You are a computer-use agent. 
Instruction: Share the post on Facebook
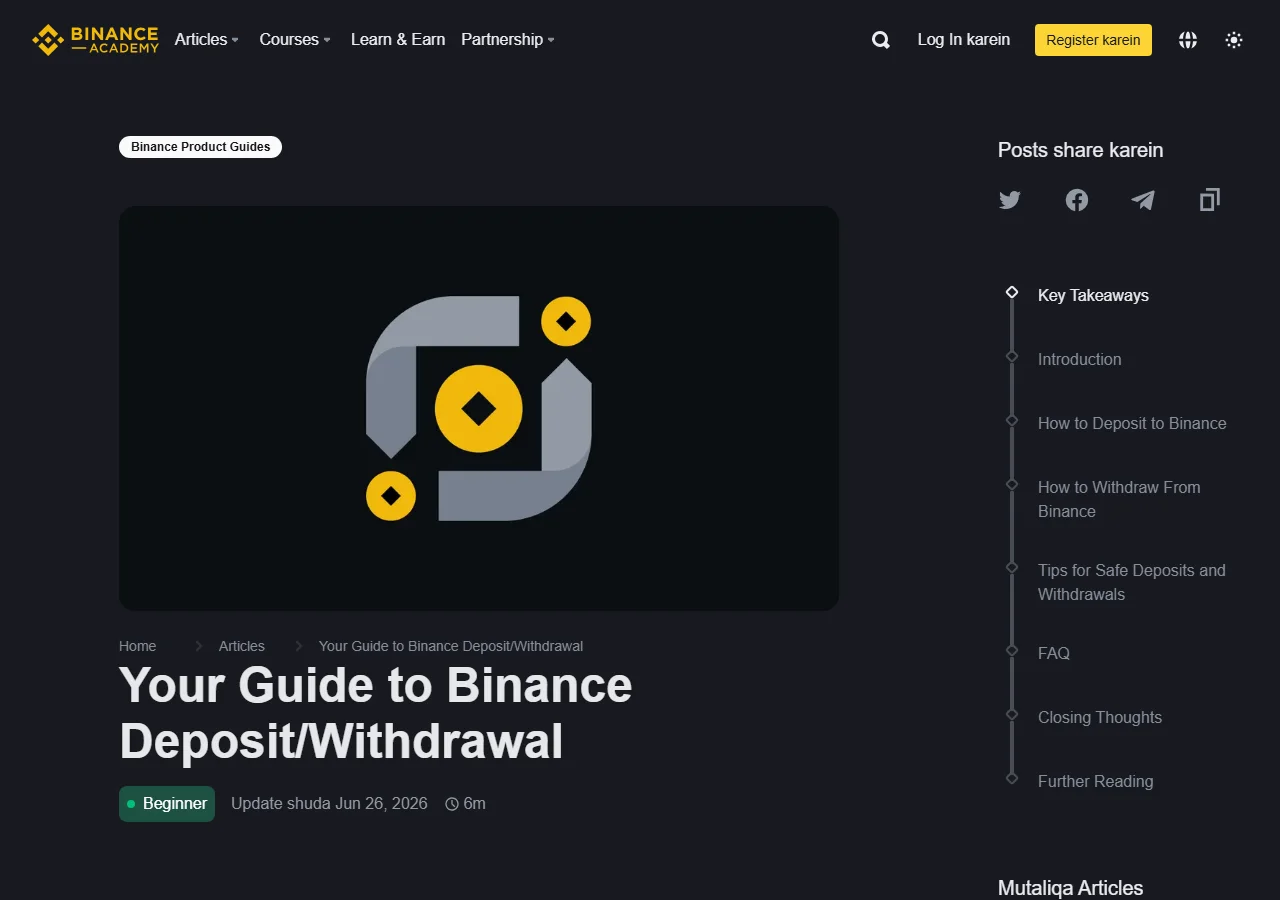coord(1077,200)
